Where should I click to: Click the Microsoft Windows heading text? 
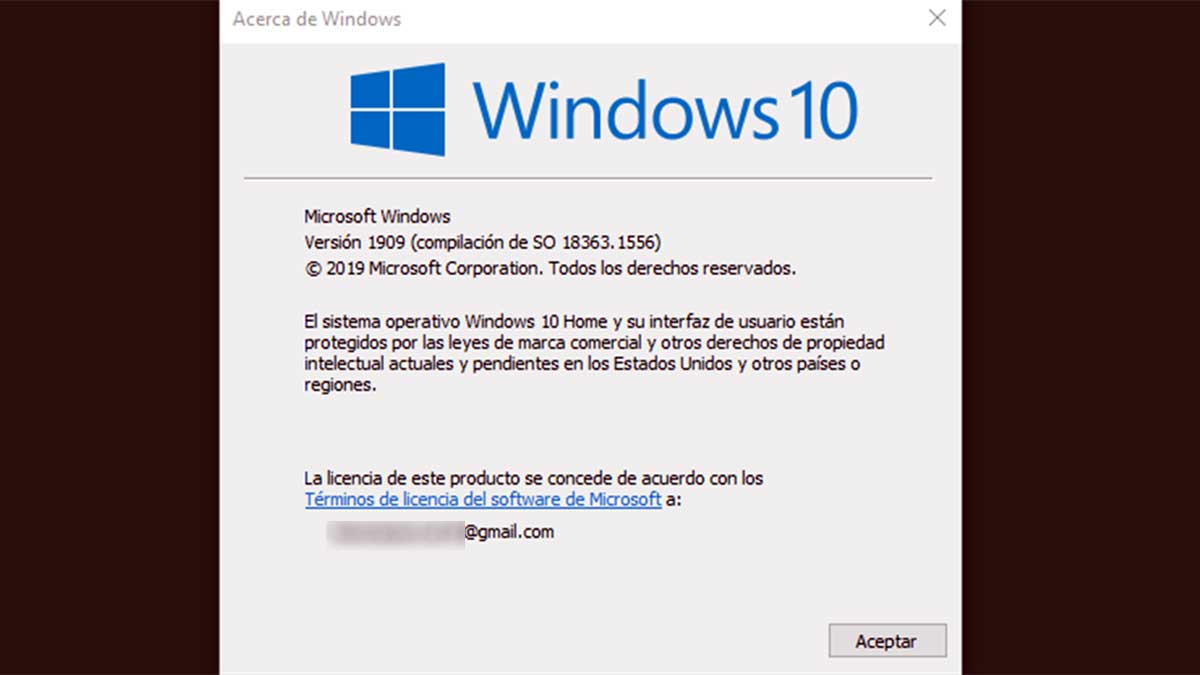[377, 216]
